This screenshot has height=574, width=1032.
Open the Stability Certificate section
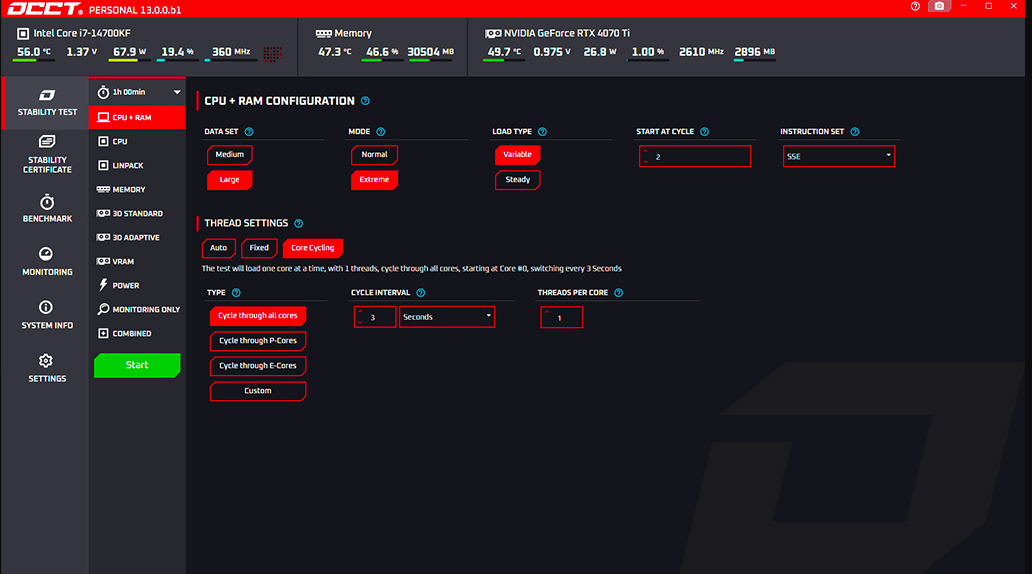[x=46, y=154]
